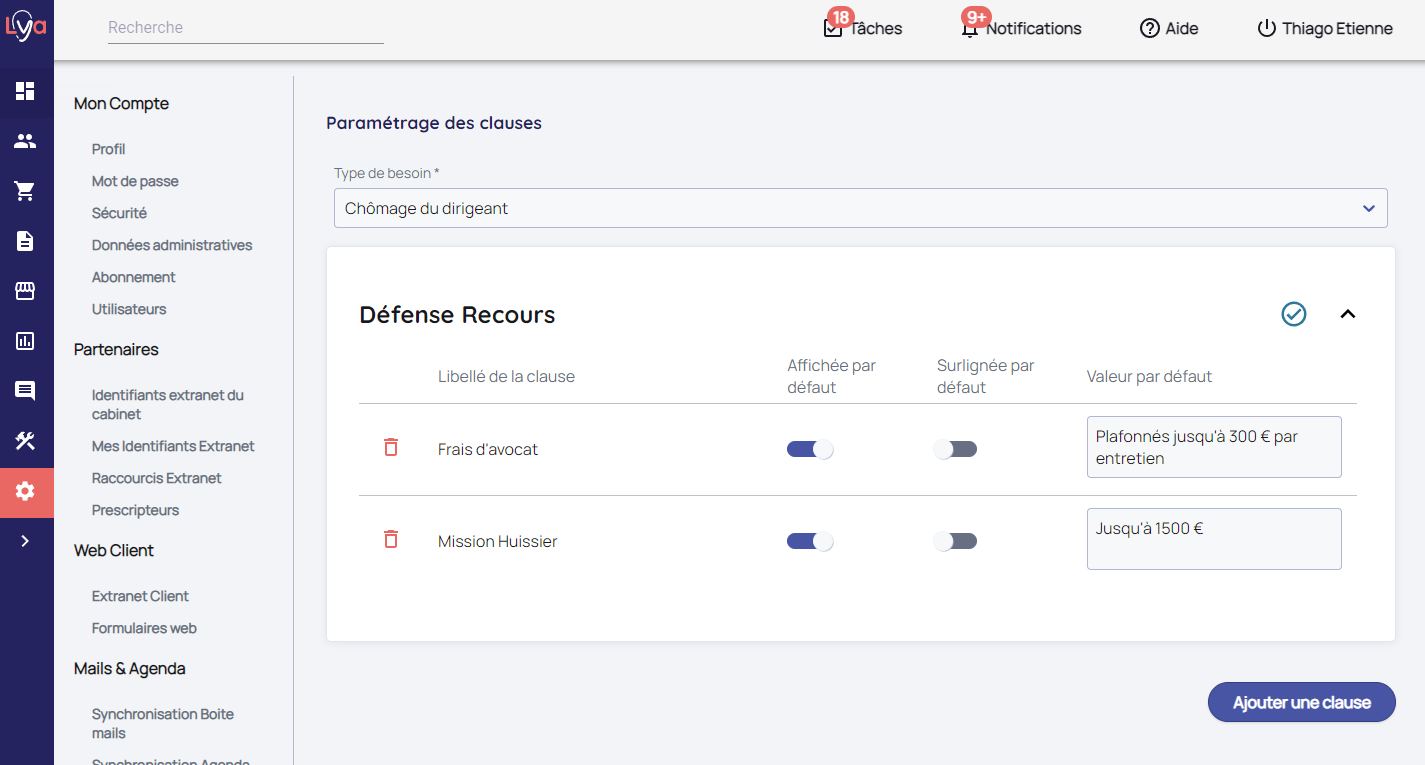Viewport: 1425px width, 765px height.
Task: Open the statistics chart sidebar icon
Action: (25, 341)
